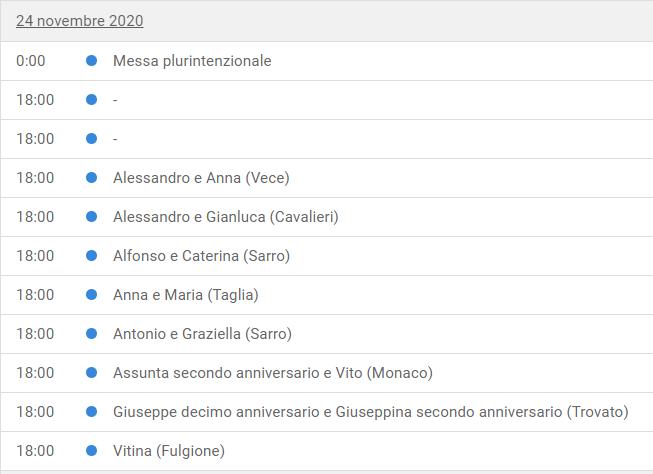The height and width of the screenshot is (474, 653).
Task: Select the Messa plurintenzionale event
Action: tap(192, 61)
